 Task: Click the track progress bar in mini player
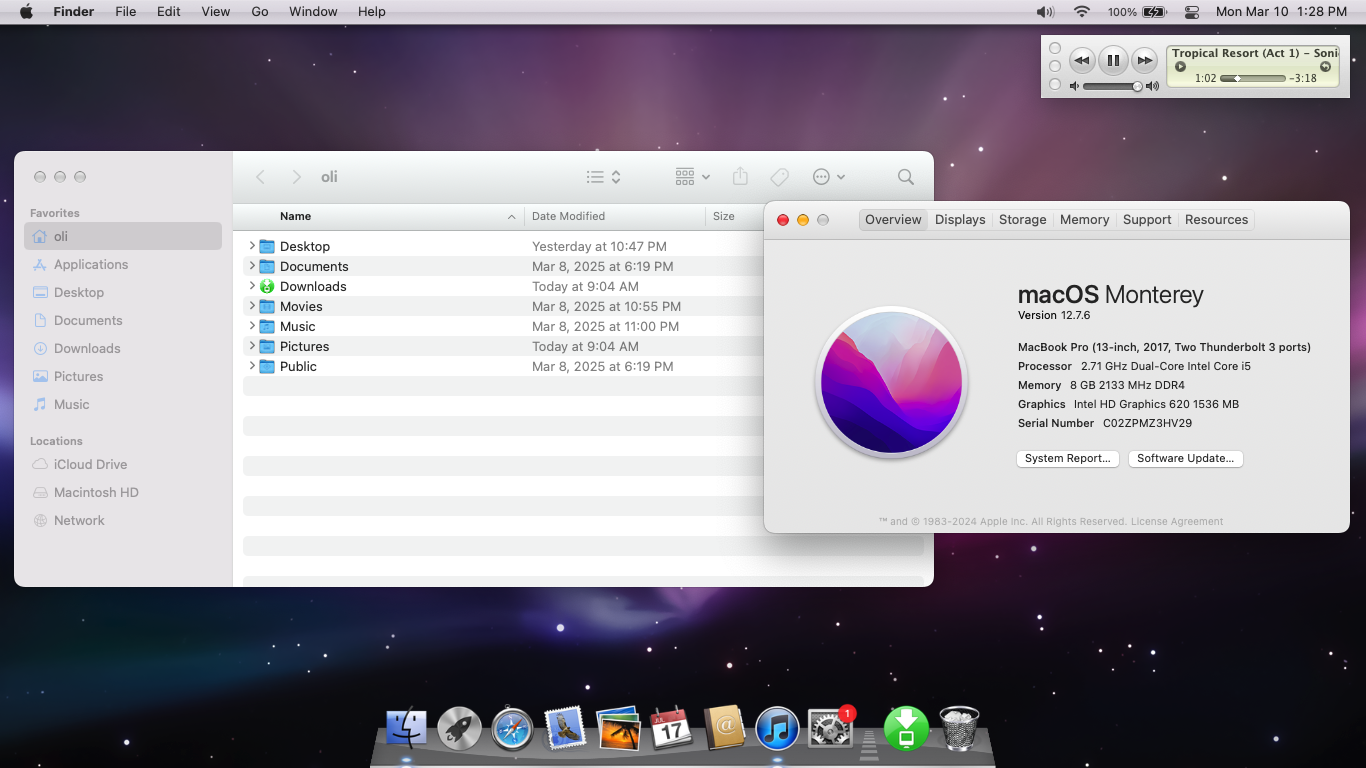coord(1253,78)
